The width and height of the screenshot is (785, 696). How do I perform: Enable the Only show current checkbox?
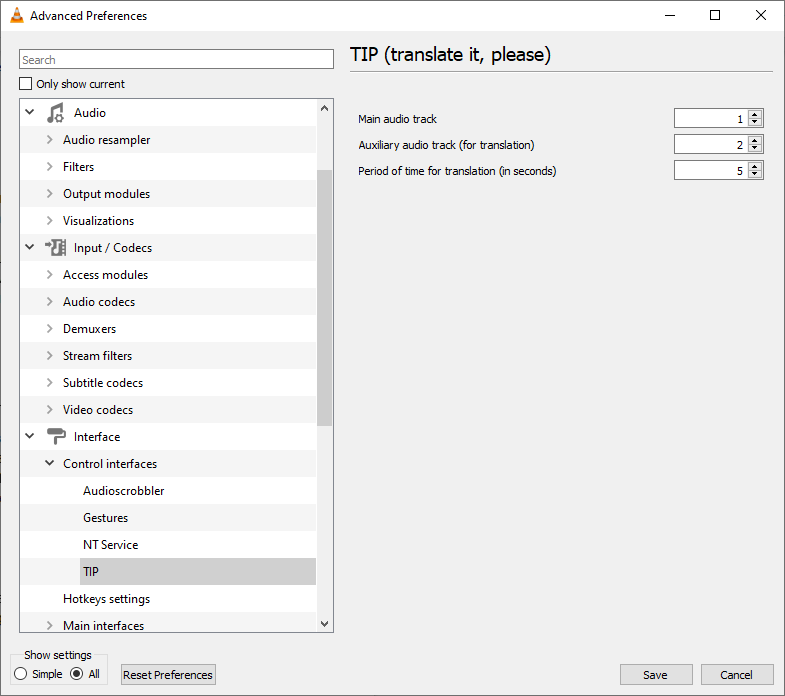coord(26,84)
